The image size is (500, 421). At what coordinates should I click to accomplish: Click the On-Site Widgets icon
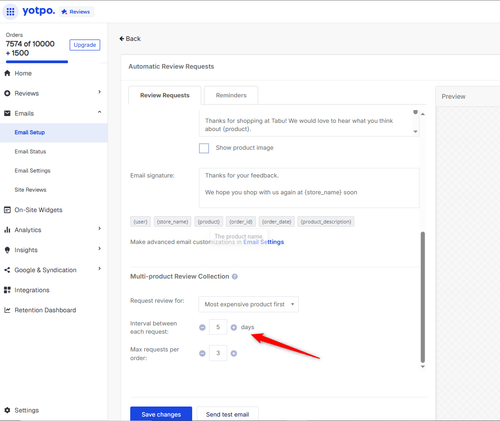click(7, 210)
